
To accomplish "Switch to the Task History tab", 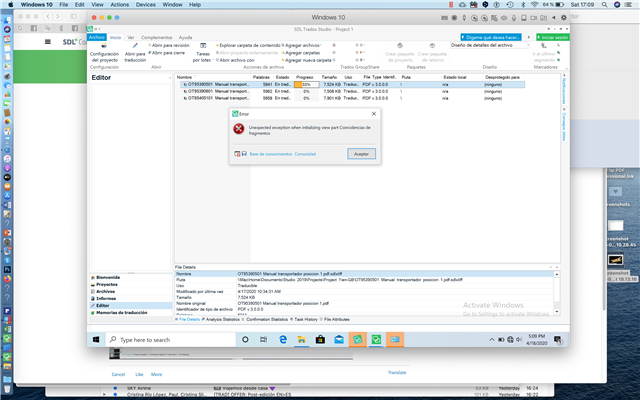I will [304, 320].
